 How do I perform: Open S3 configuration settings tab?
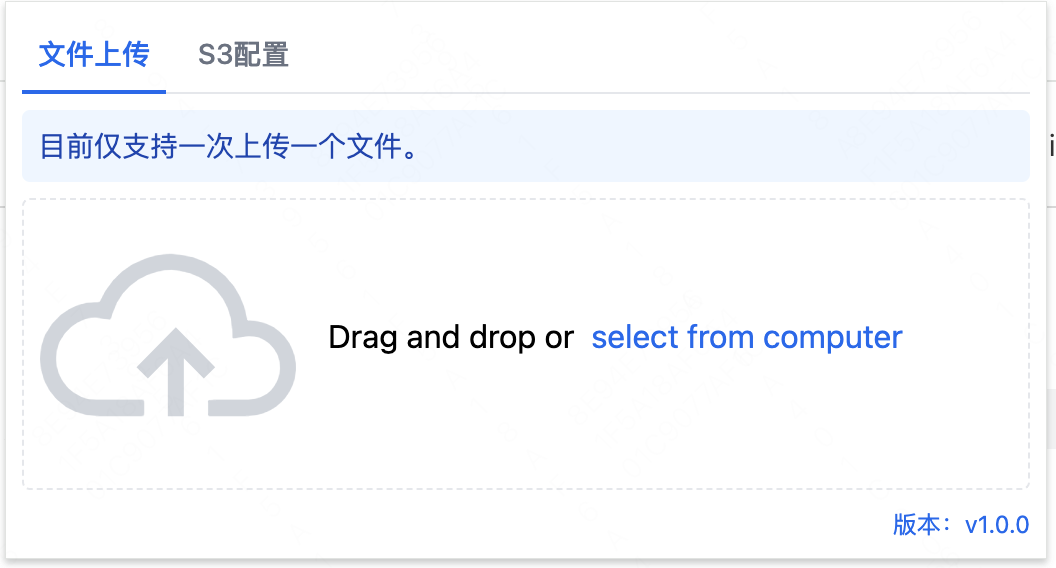pos(243,54)
